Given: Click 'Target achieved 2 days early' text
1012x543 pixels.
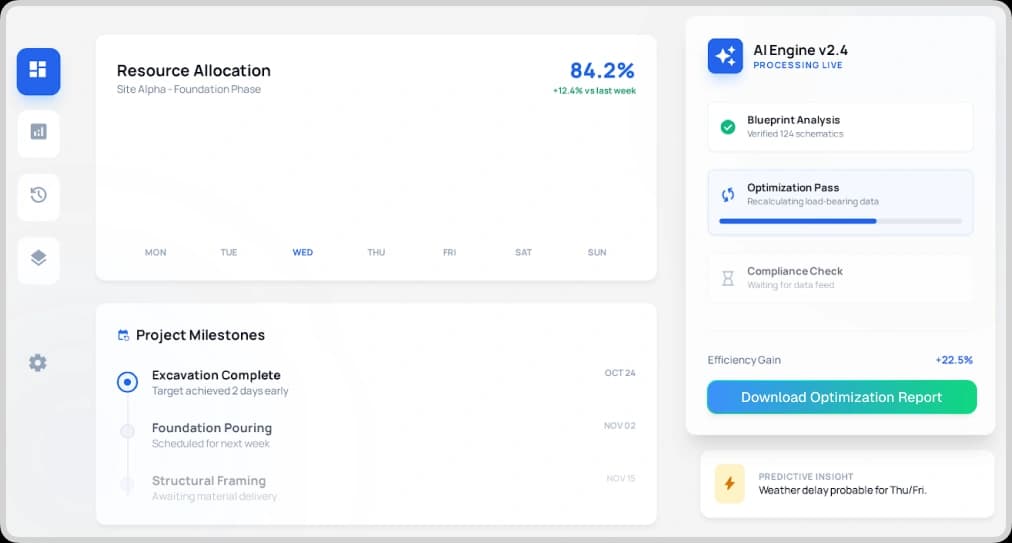Looking at the screenshot, I should (220, 391).
